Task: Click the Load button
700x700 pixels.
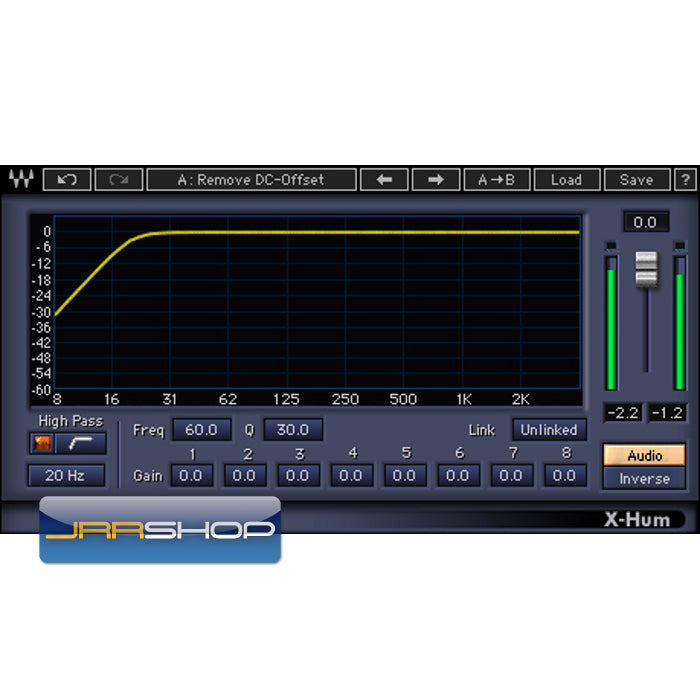Action: tap(567, 179)
